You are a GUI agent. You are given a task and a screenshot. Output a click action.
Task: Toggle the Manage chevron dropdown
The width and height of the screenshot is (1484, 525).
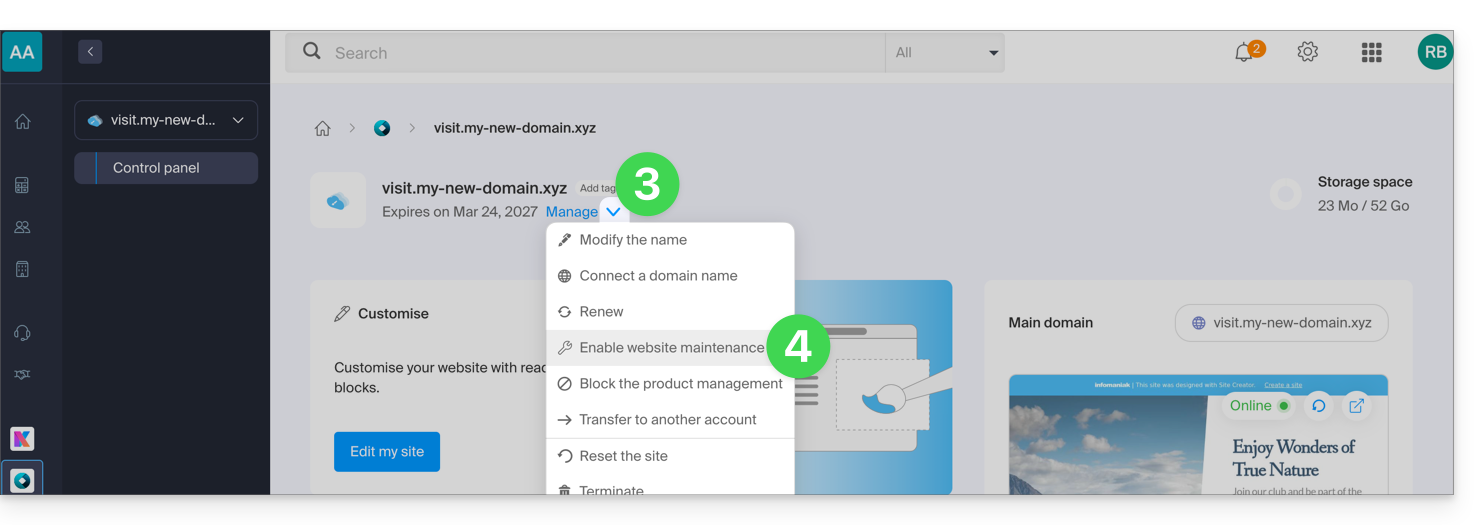coord(613,212)
